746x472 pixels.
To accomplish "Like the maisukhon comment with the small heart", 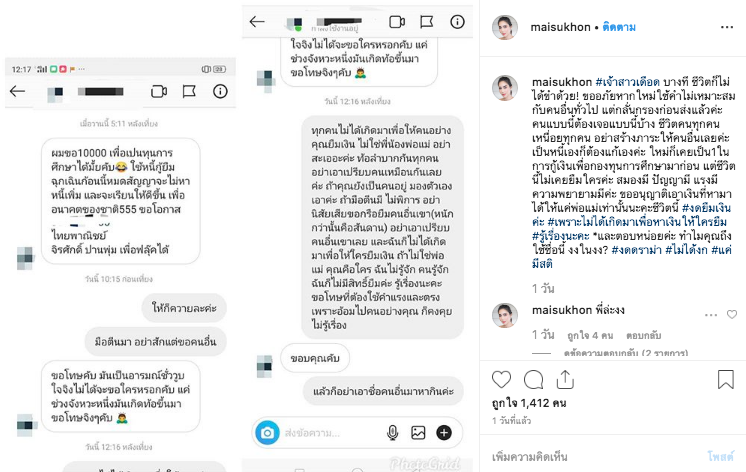I will click(x=732, y=314).
